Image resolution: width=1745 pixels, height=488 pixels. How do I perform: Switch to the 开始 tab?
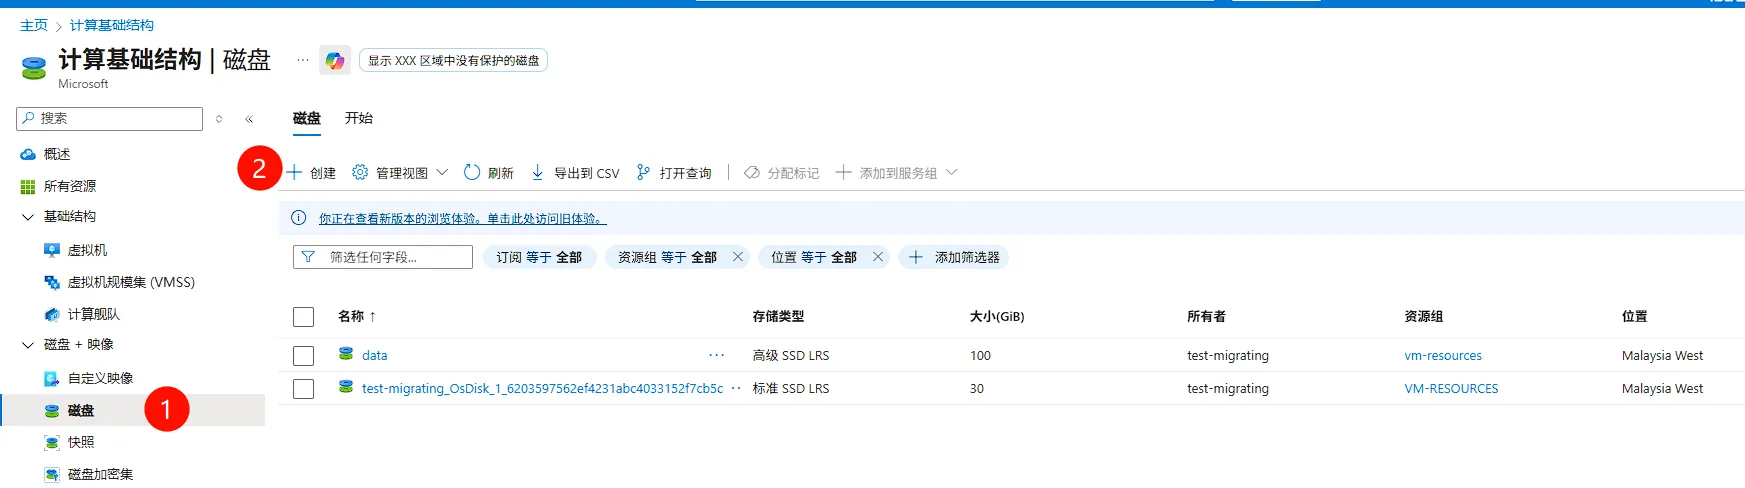(358, 118)
